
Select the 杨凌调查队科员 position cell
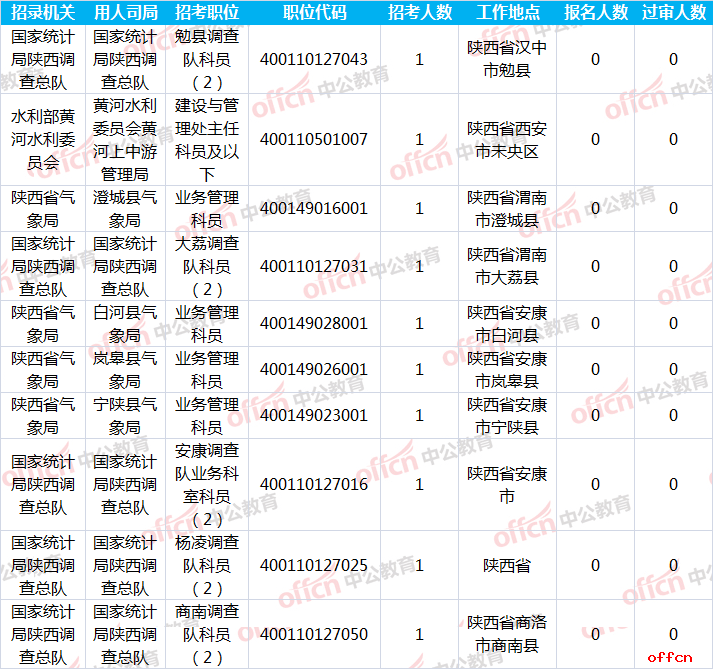(x=206, y=566)
